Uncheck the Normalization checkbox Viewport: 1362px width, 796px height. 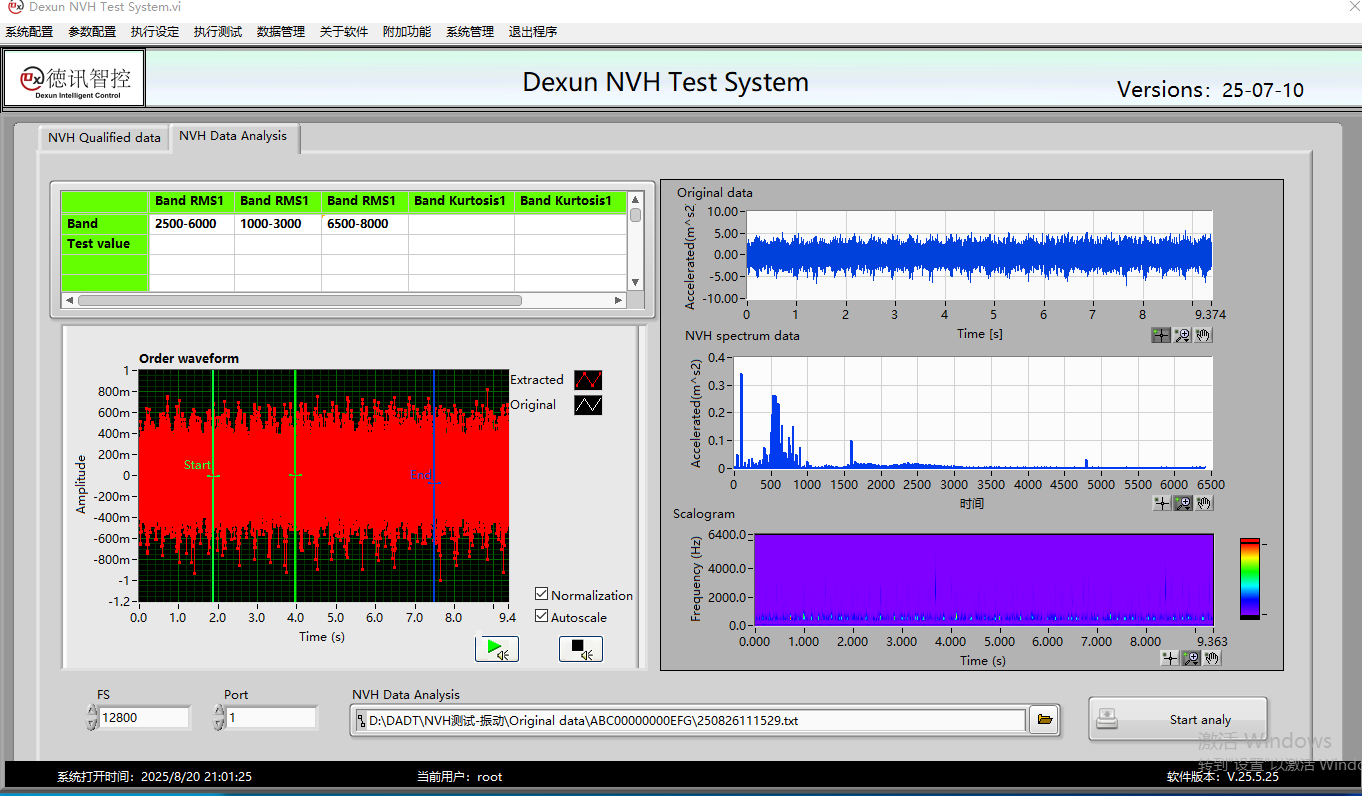(x=542, y=594)
